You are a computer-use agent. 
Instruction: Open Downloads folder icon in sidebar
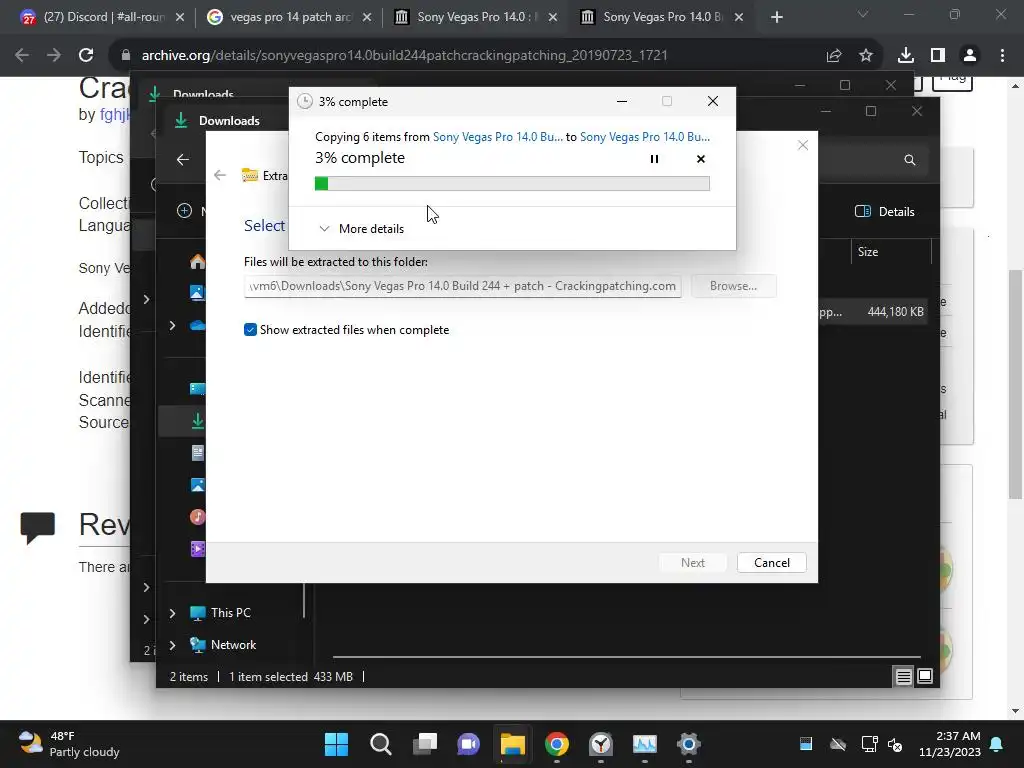click(x=197, y=421)
